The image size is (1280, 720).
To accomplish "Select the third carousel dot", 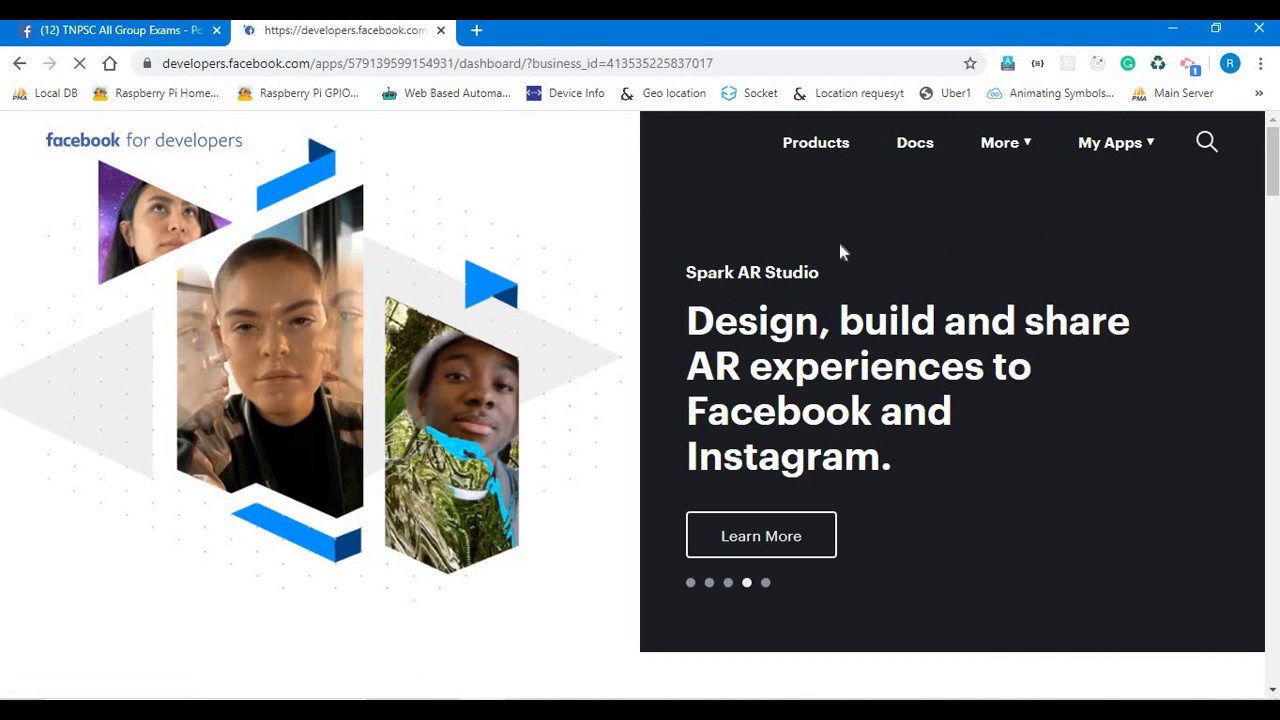I will pyautogui.click(x=728, y=582).
